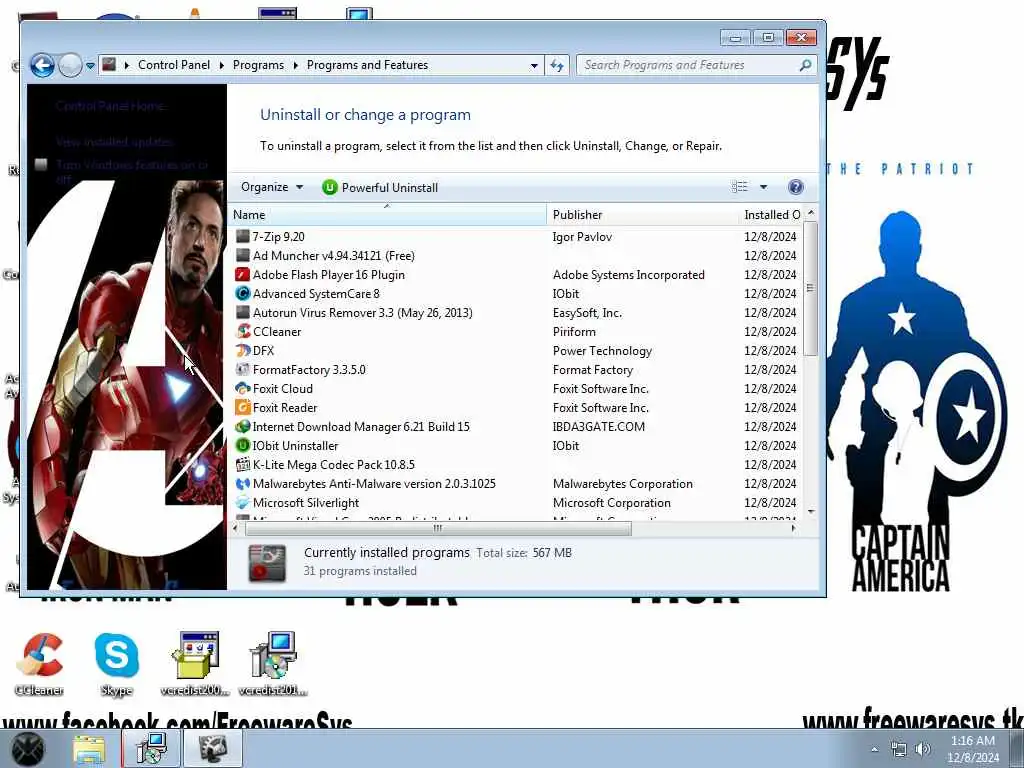Expand the arrow after Control Panel breadcrumb
Screen dimensions: 1024x768
221,65
